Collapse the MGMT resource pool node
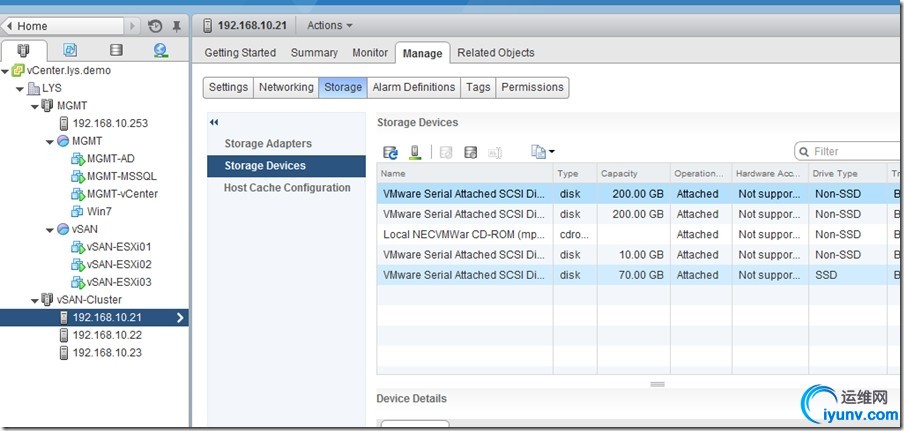Viewport: 904px width, 431px height. 50,142
